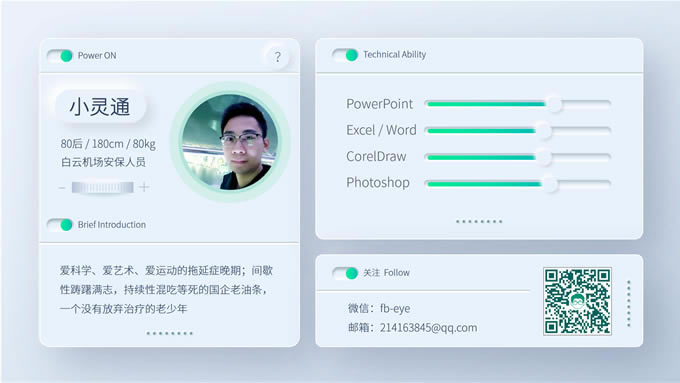Viewport: 680px width, 383px height.
Task: Click the CorelDraw slider knob
Action: [543, 157]
